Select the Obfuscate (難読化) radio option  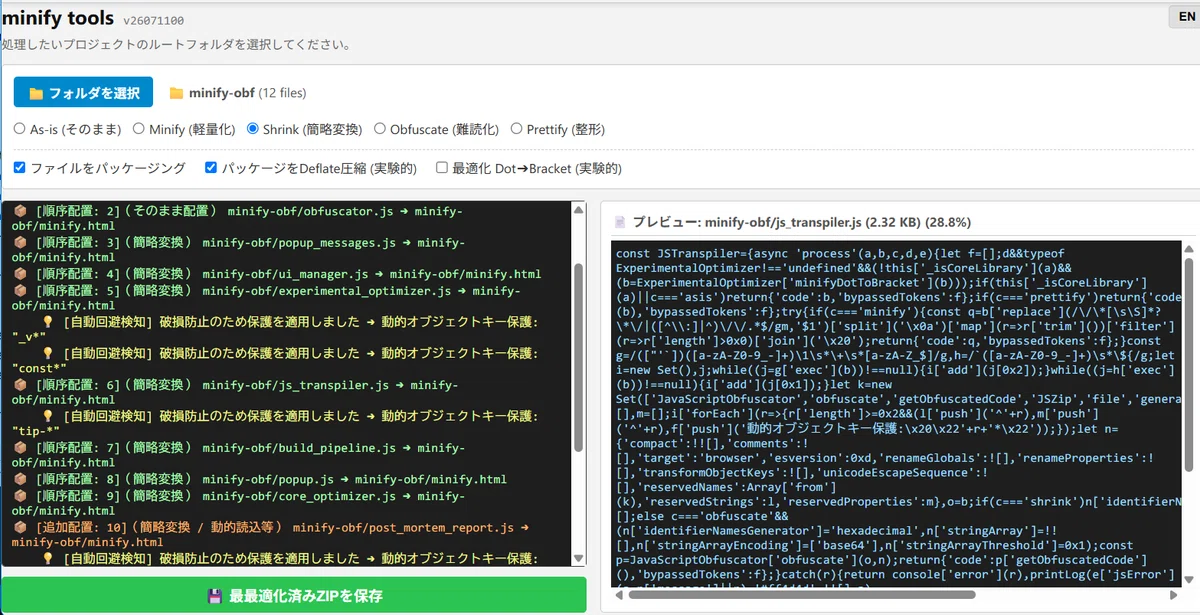coord(380,129)
